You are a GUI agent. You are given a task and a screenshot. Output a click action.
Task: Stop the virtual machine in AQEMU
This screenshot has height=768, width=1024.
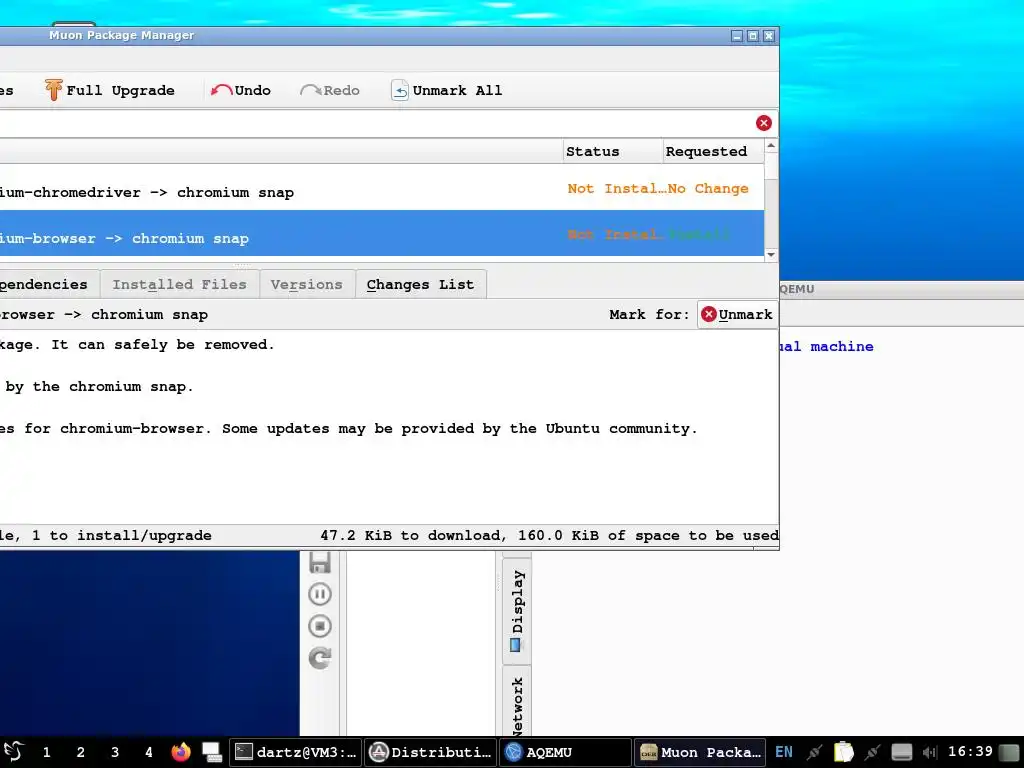point(320,626)
